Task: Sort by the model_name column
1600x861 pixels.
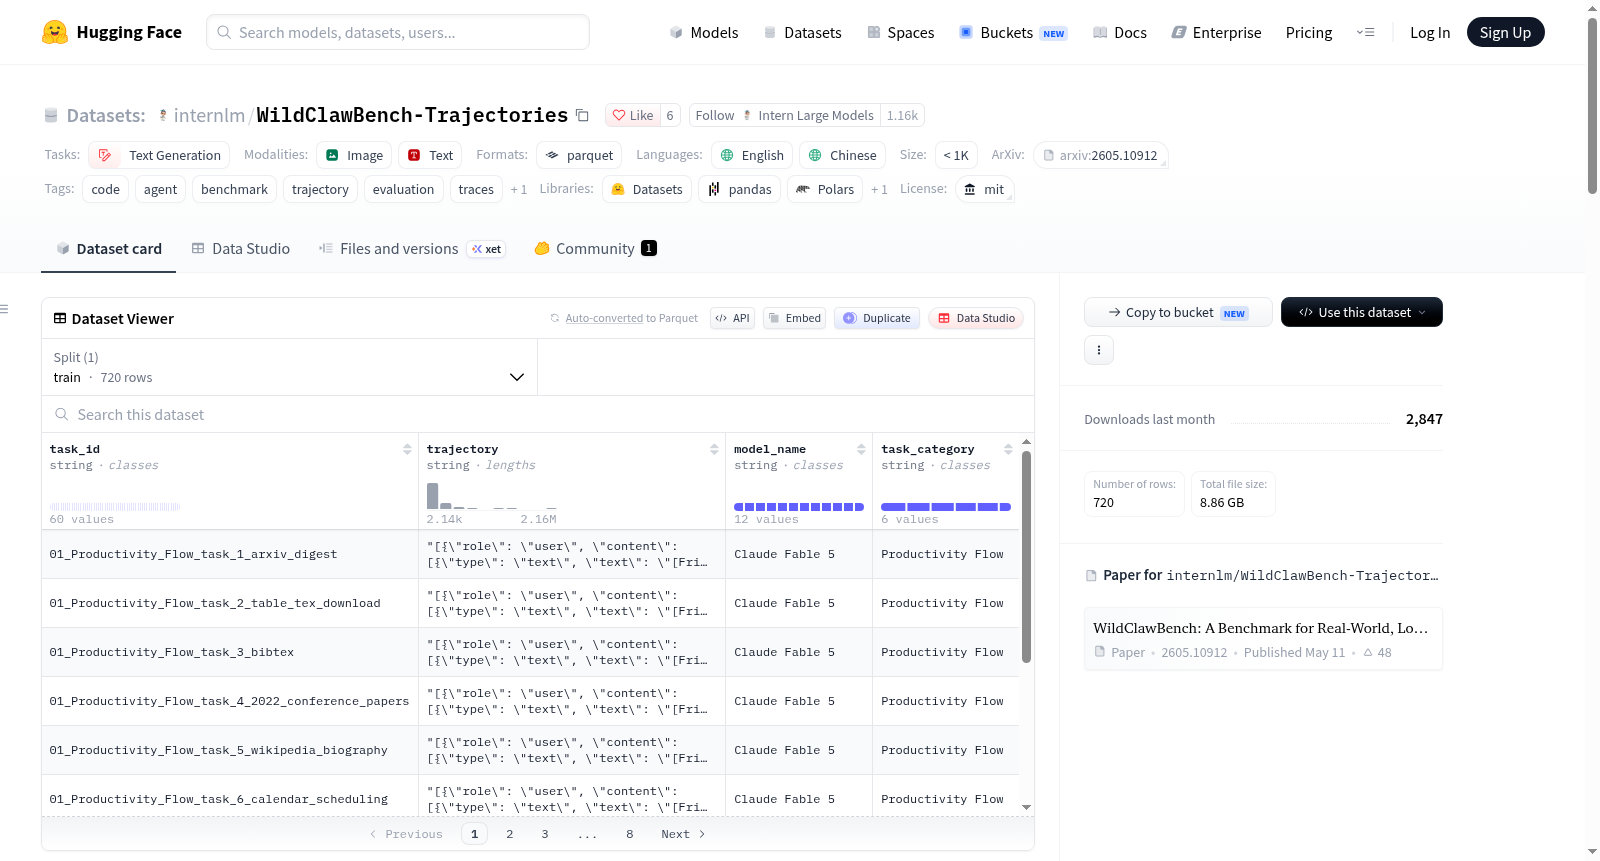Action: click(x=861, y=449)
